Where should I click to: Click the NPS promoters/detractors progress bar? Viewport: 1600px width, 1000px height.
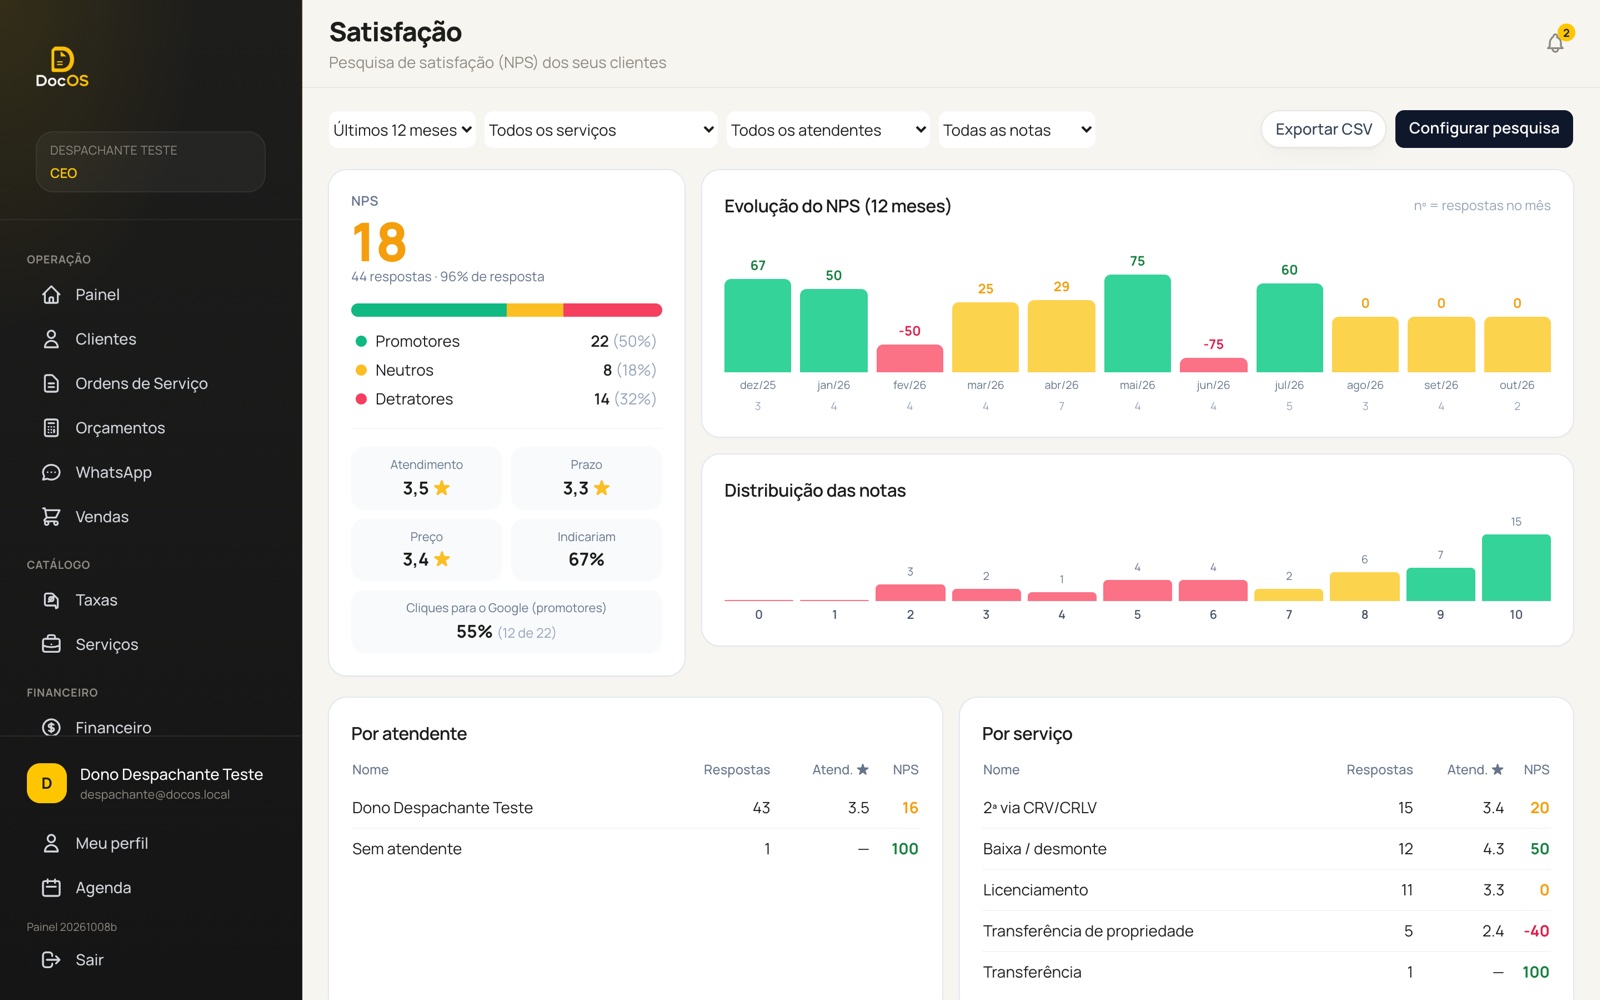click(x=506, y=310)
